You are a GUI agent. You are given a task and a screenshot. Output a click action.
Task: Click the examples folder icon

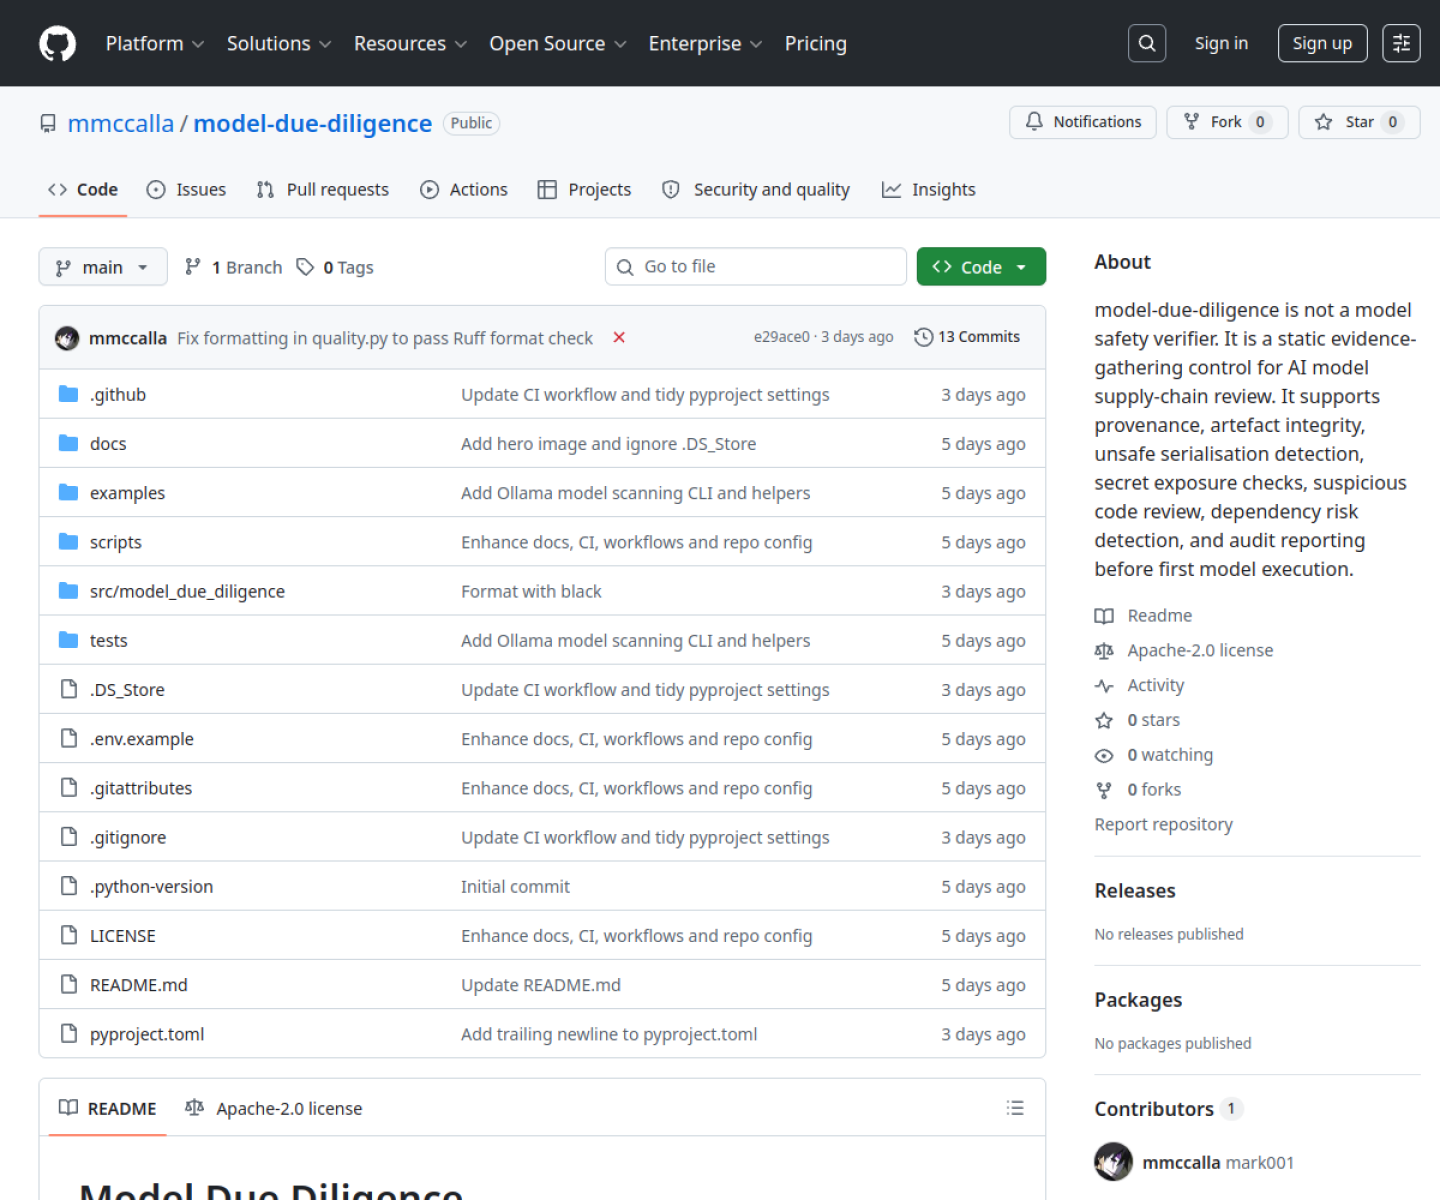click(68, 492)
